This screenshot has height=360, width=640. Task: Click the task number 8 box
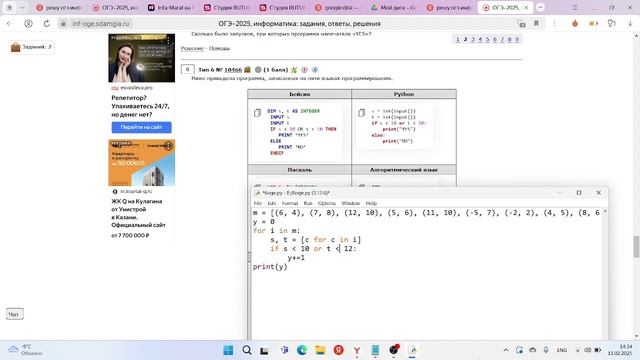(187, 69)
